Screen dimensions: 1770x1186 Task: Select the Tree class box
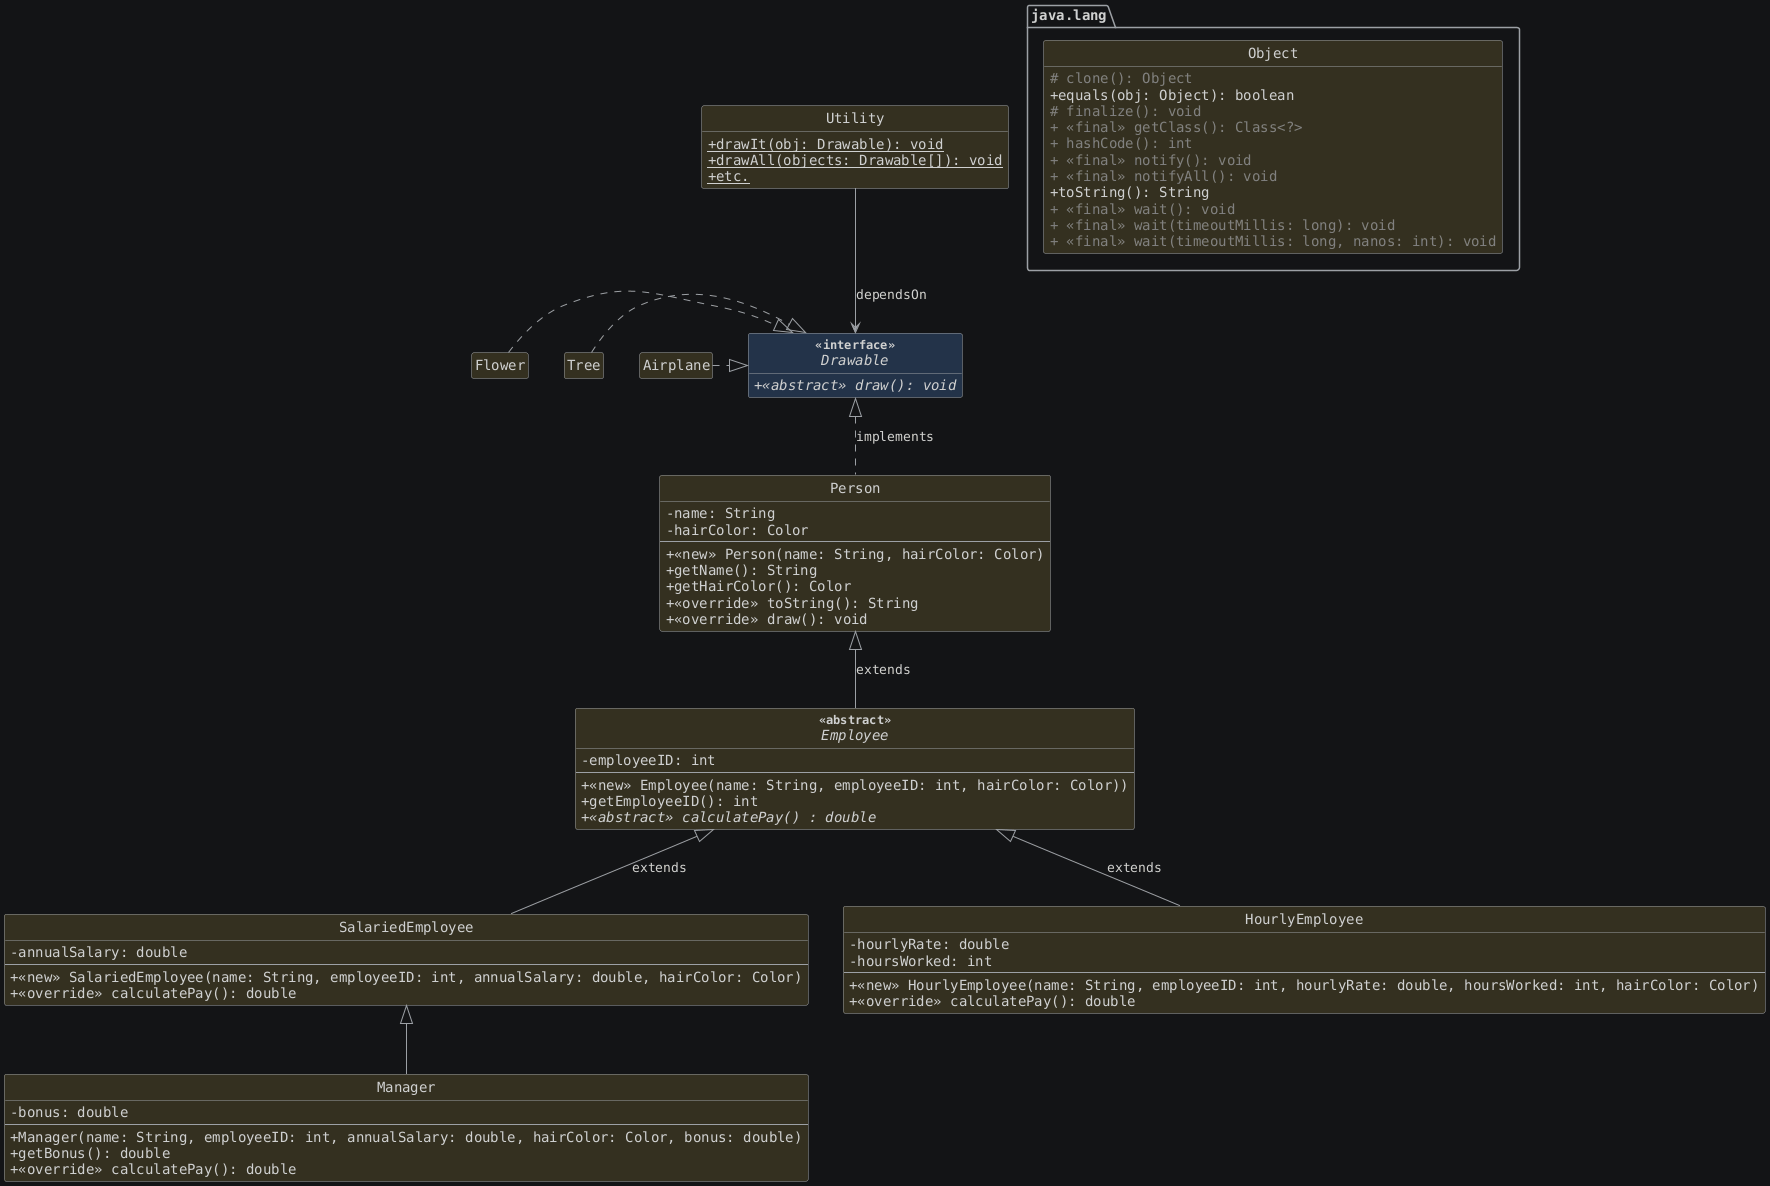(584, 365)
